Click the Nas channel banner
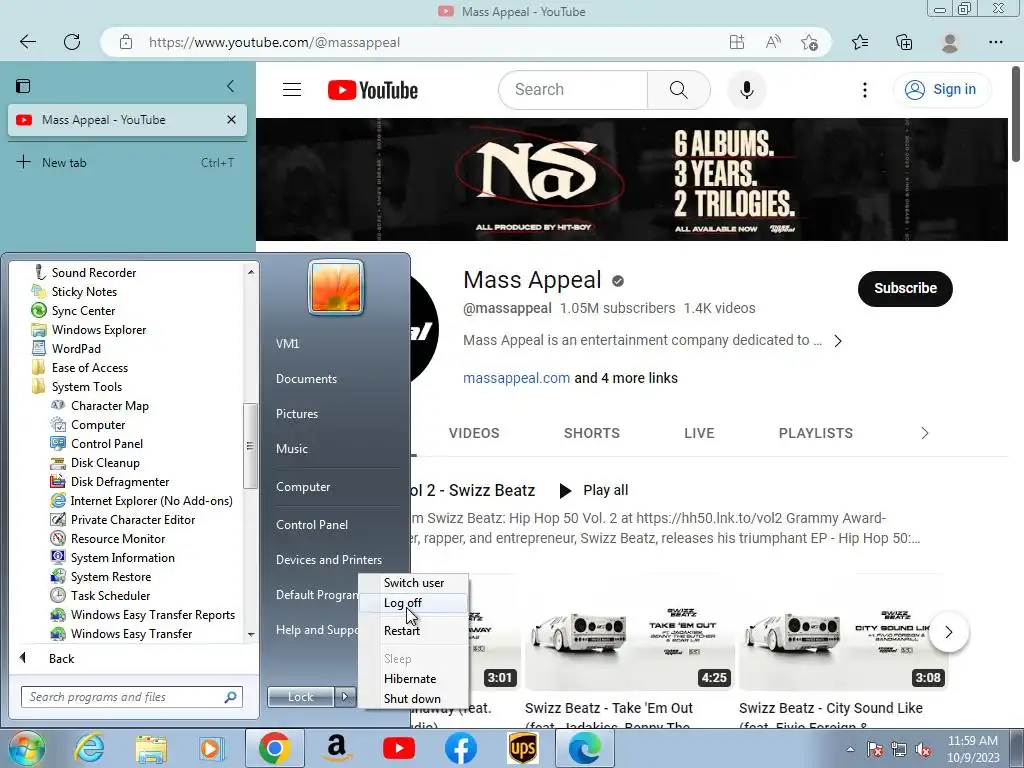 tap(632, 180)
